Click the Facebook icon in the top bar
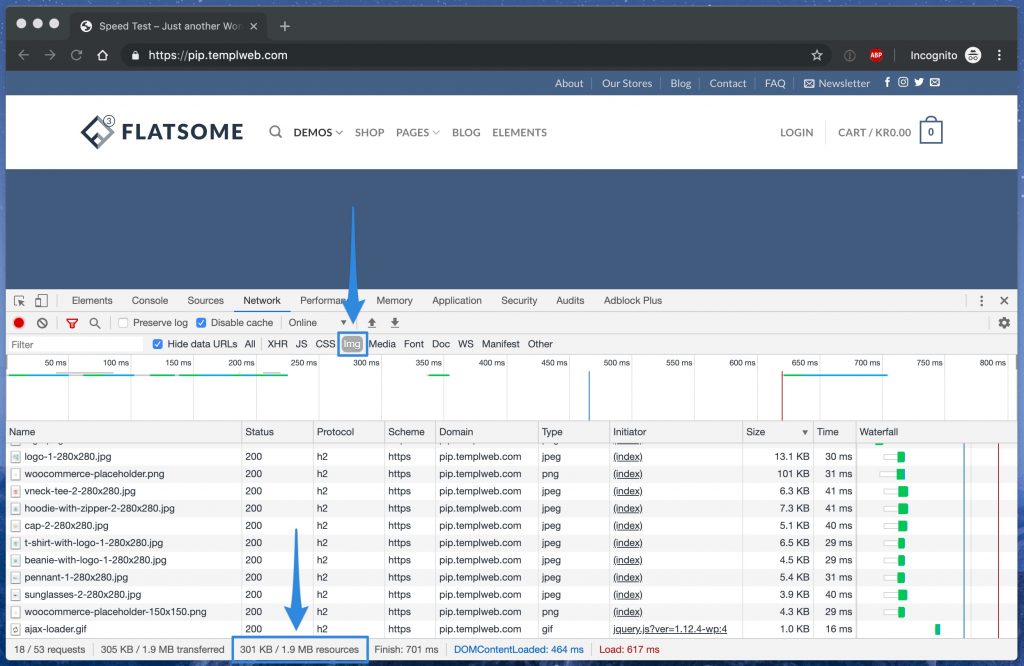Viewport: 1024px width, 666px height. [x=887, y=82]
